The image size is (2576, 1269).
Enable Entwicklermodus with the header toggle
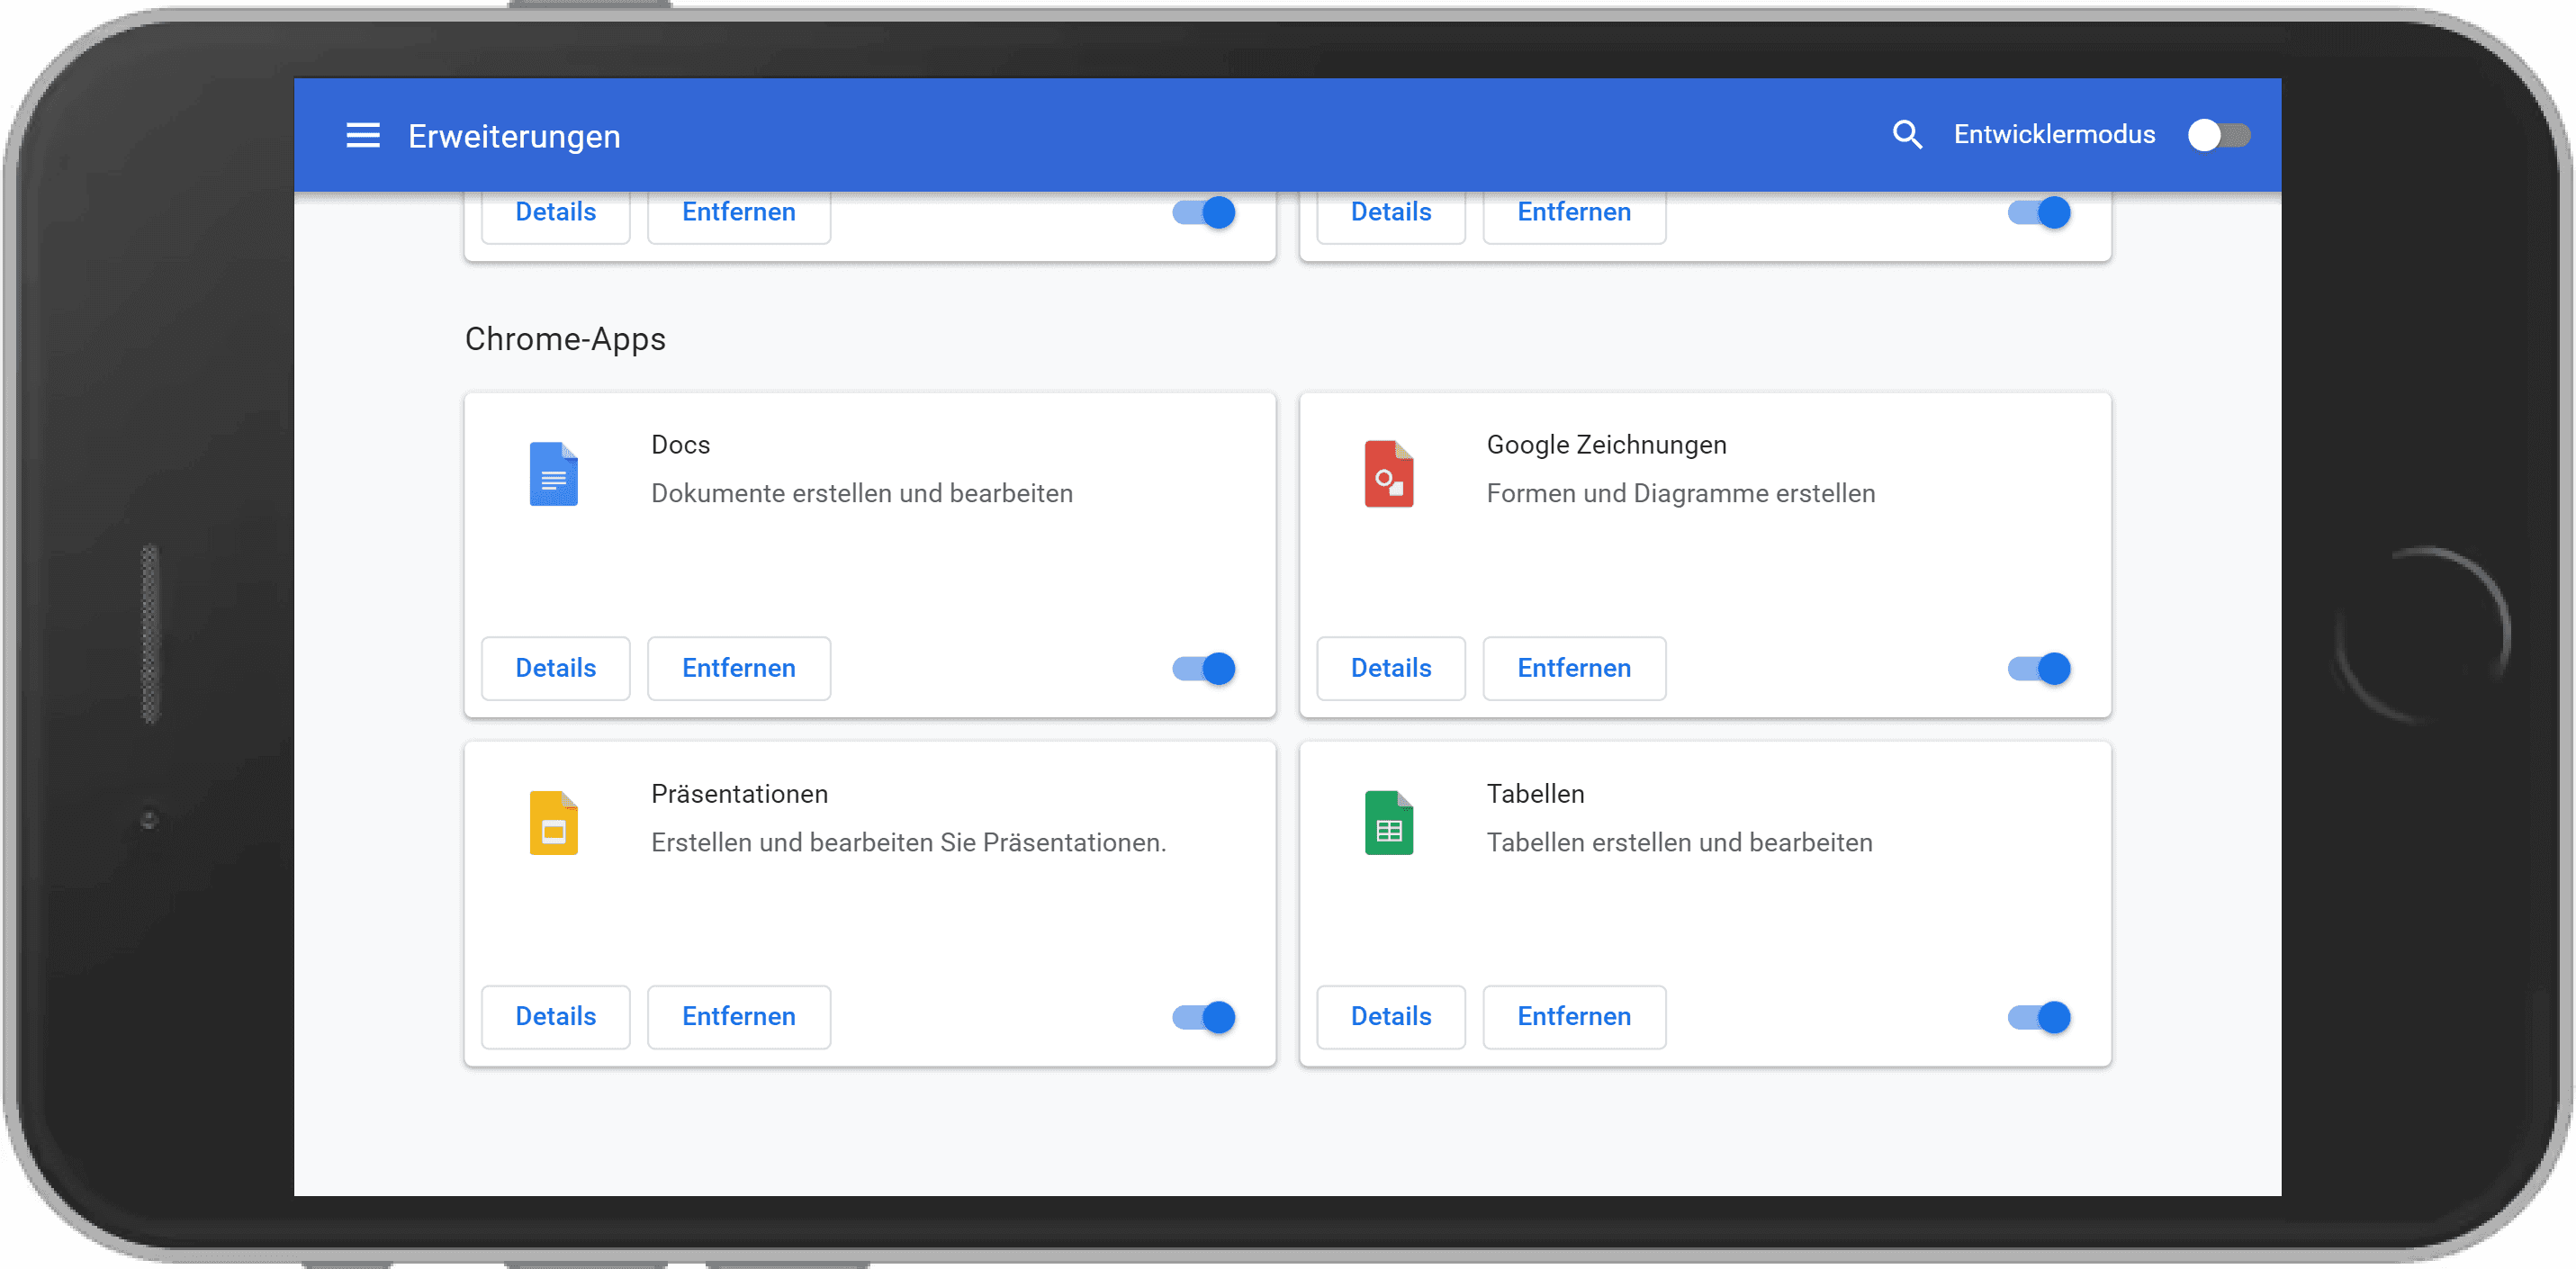[2219, 134]
